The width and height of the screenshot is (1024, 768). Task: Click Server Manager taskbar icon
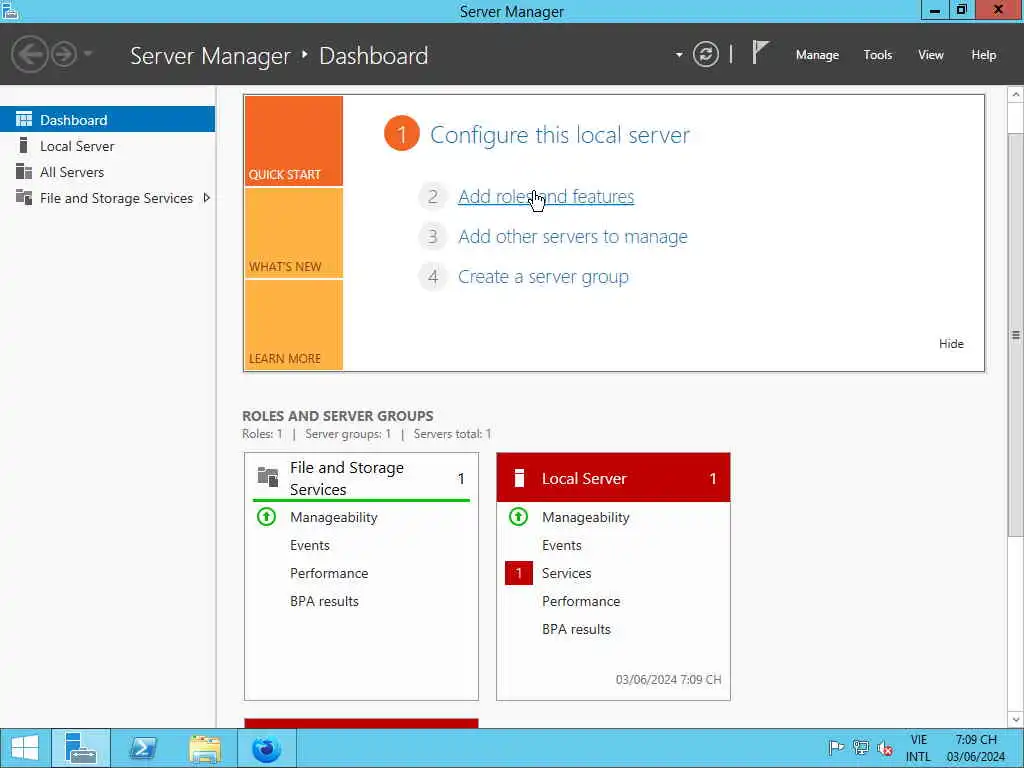[x=81, y=748]
